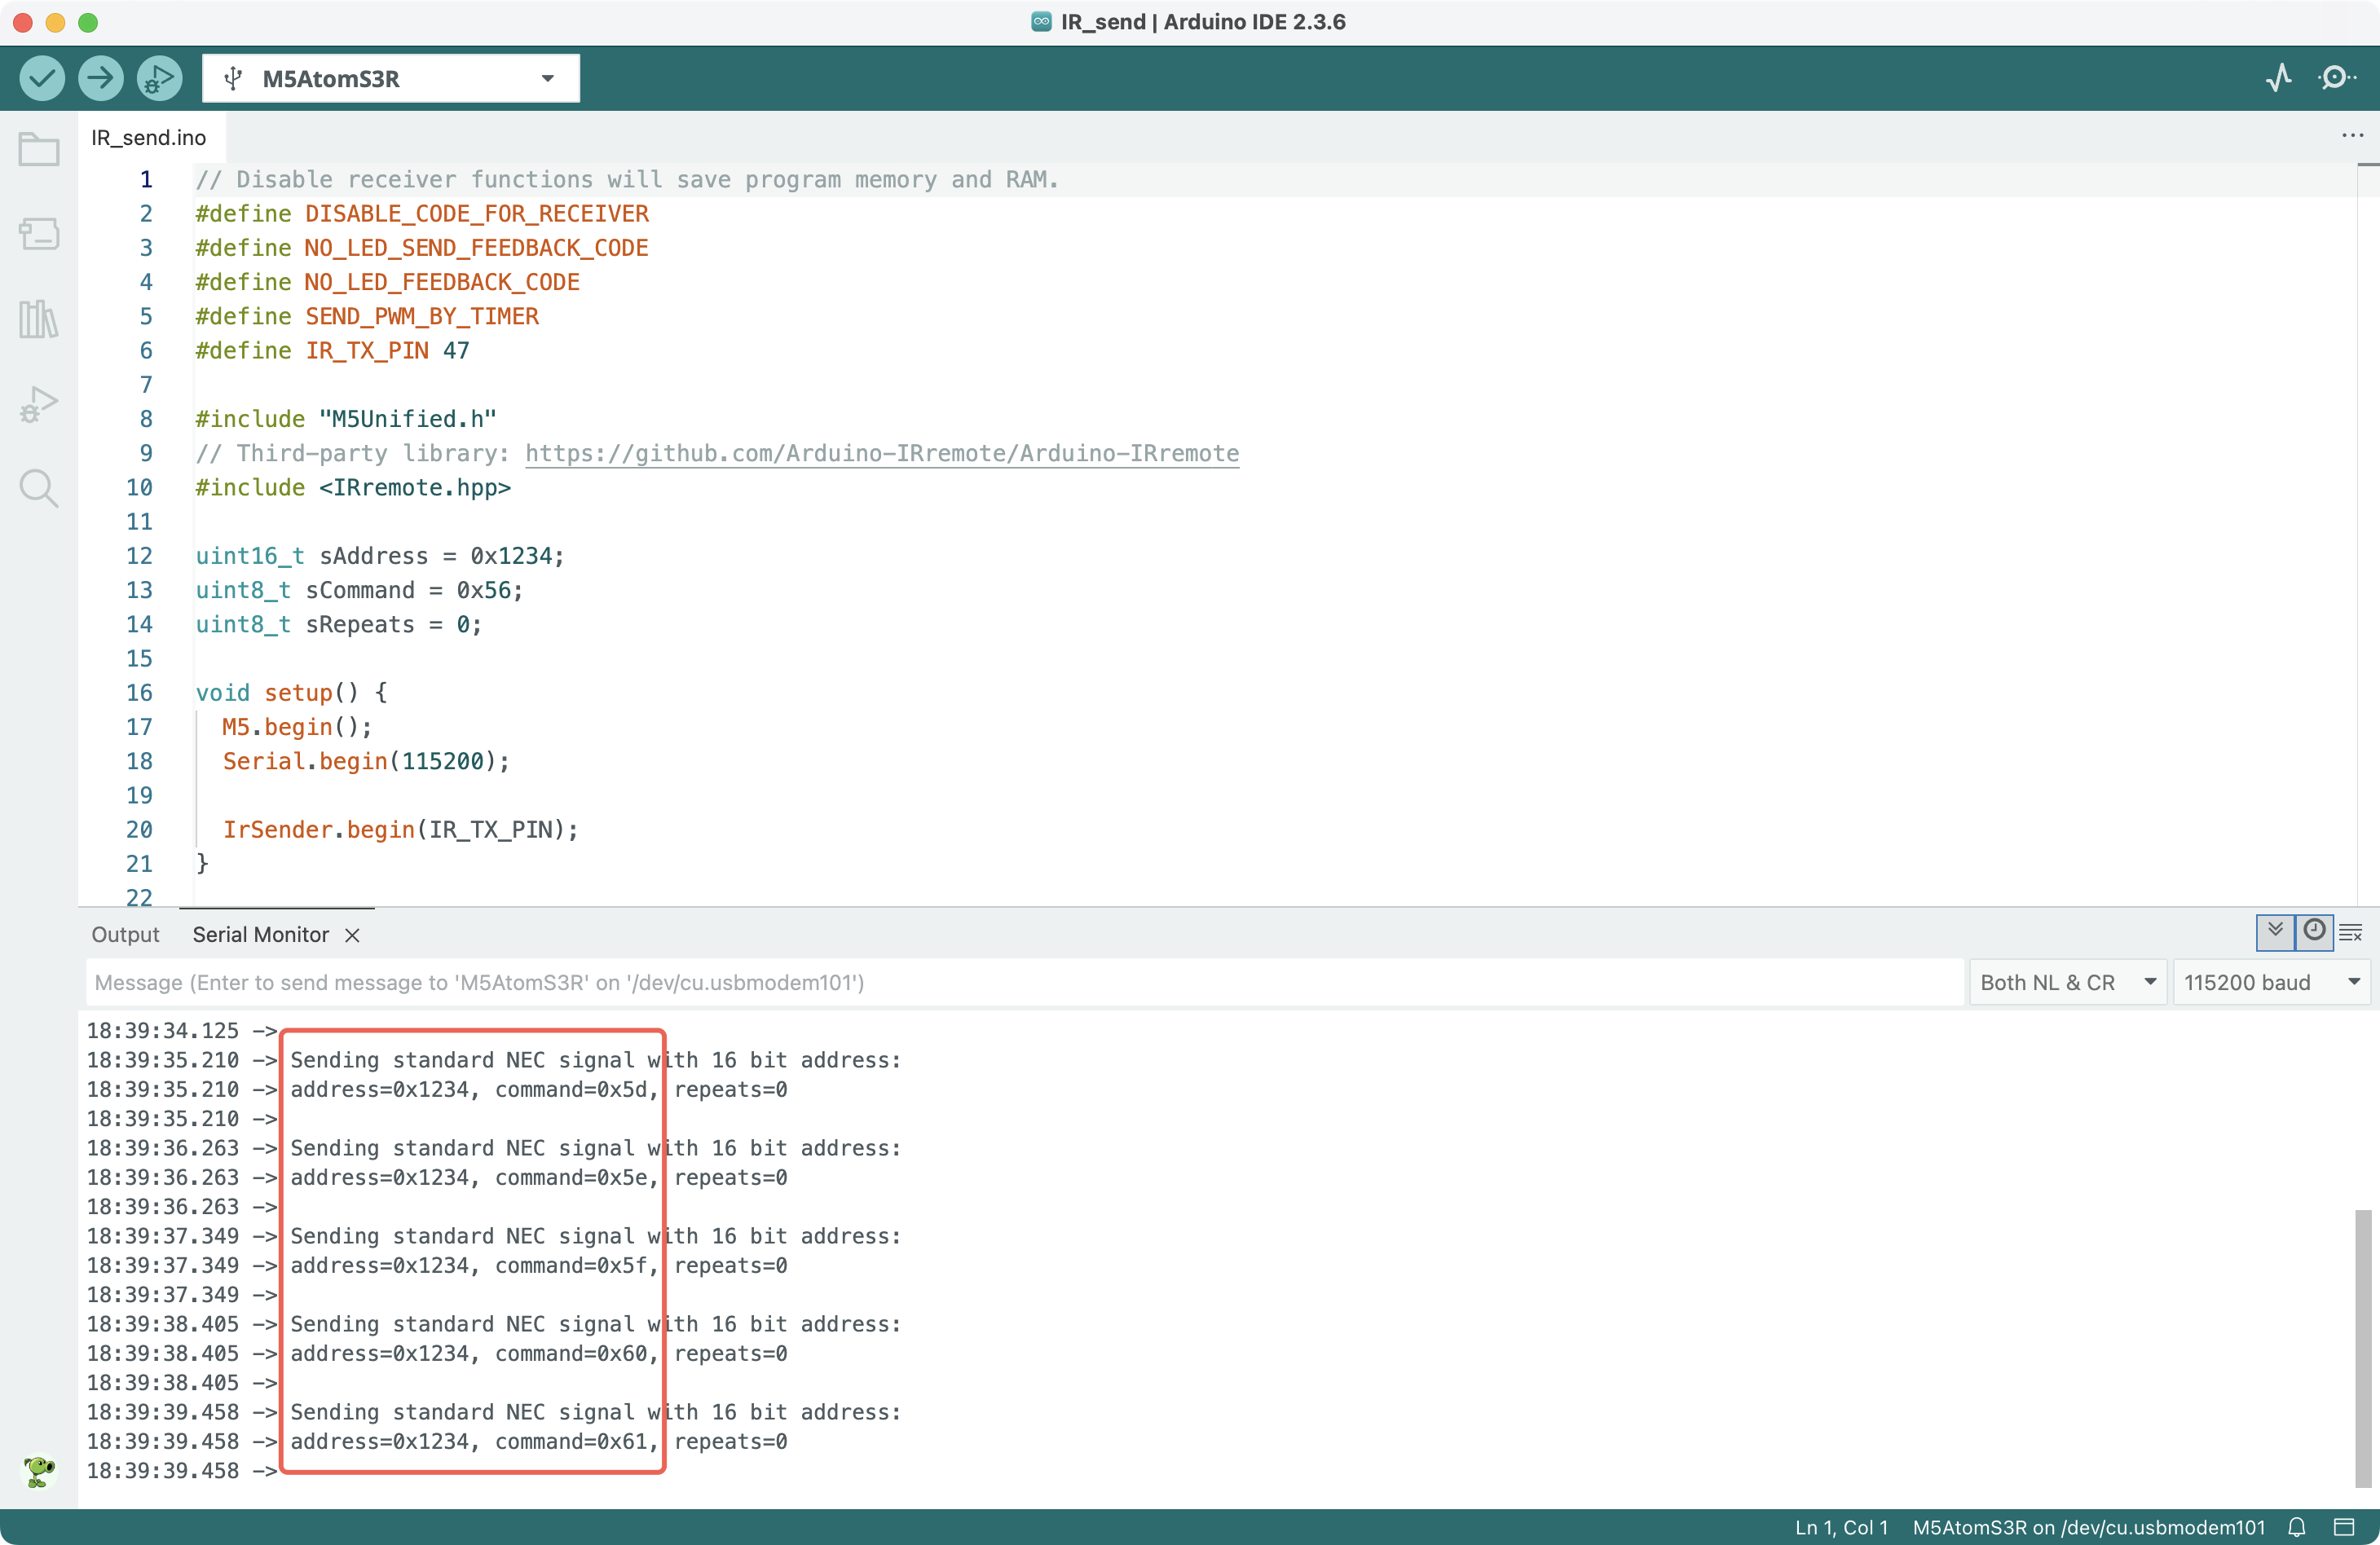Toggle timestamp display in Serial Monitor
2380x1545 pixels.
(x=2314, y=932)
